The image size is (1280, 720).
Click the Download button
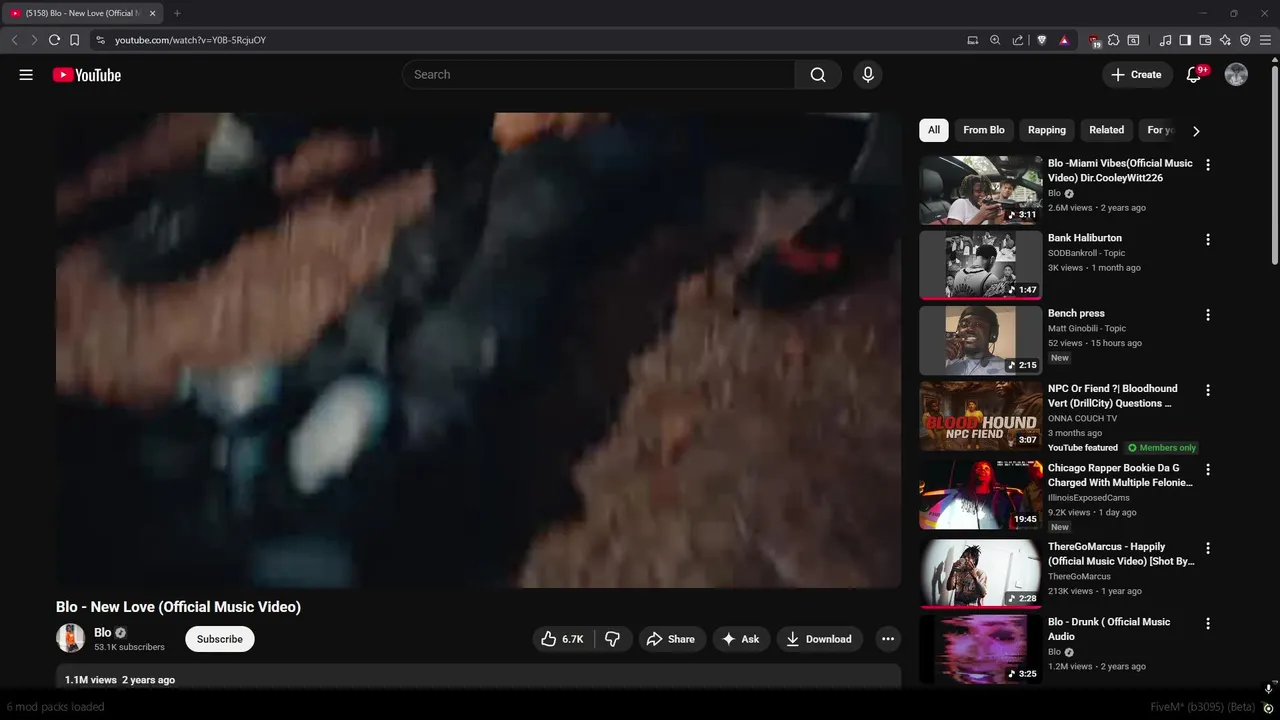click(x=820, y=639)
